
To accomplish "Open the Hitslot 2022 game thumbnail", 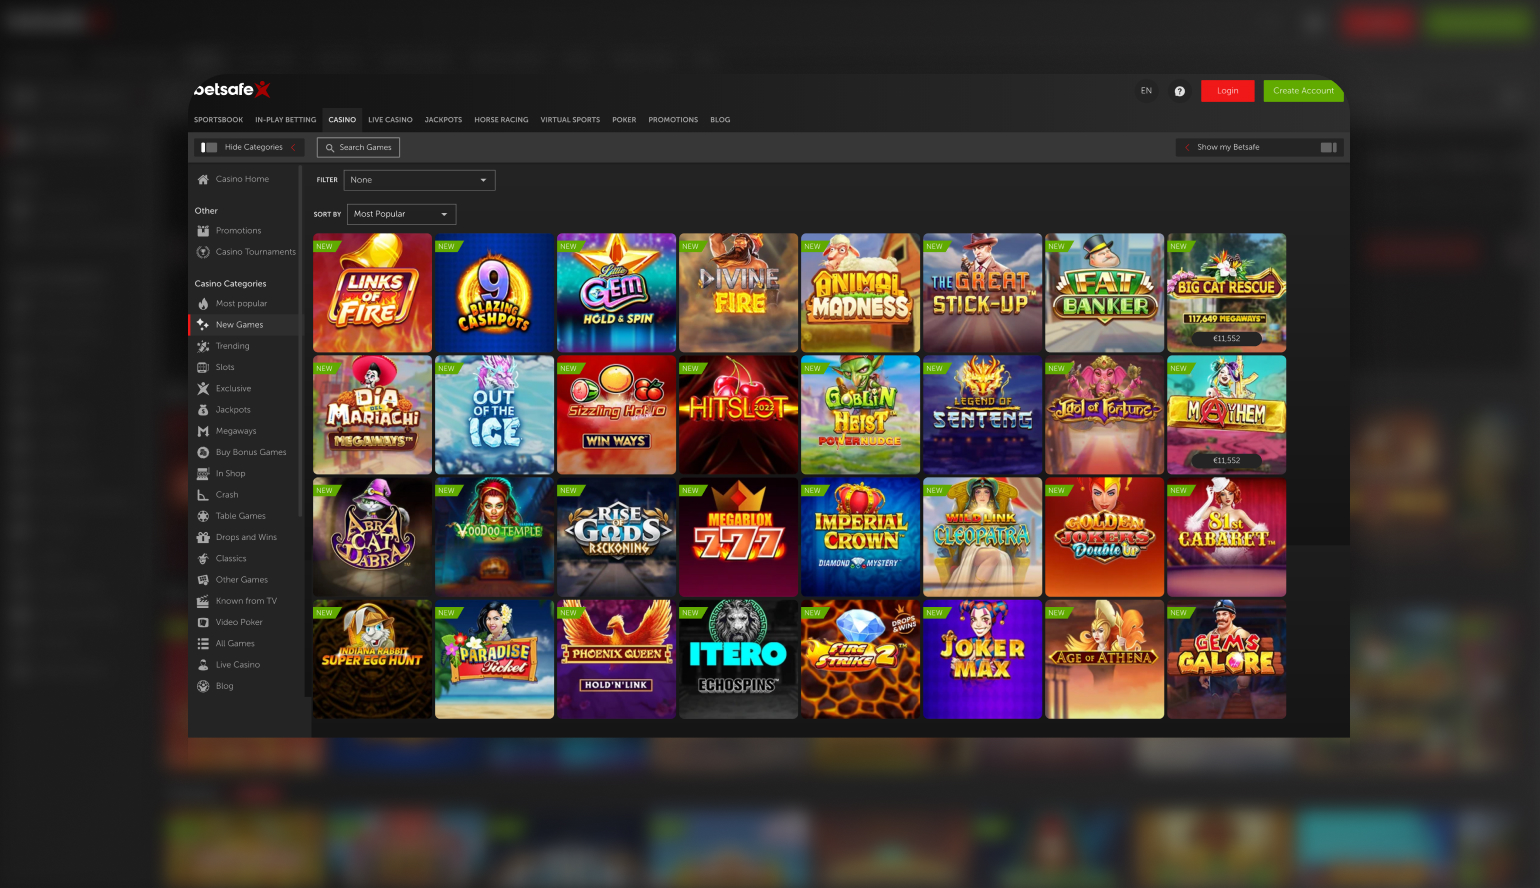I will [x=738, y=415].
